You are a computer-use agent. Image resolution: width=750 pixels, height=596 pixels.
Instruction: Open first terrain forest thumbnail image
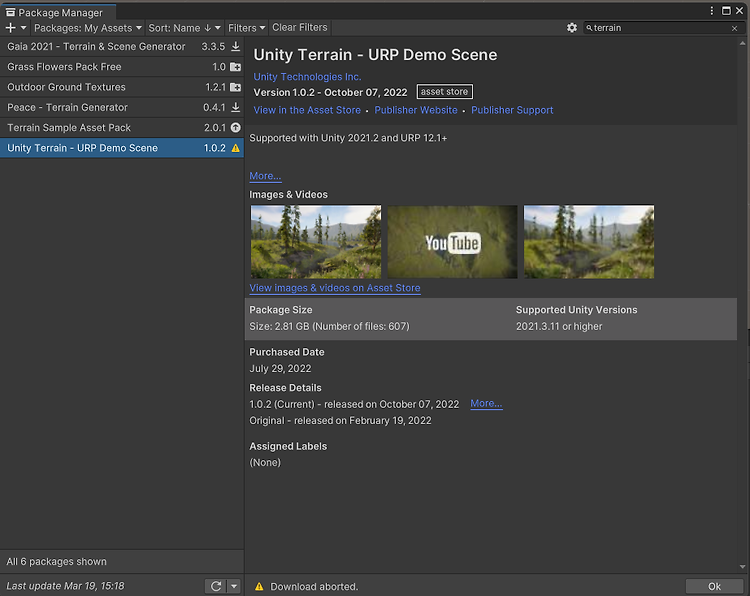[316, 242]
